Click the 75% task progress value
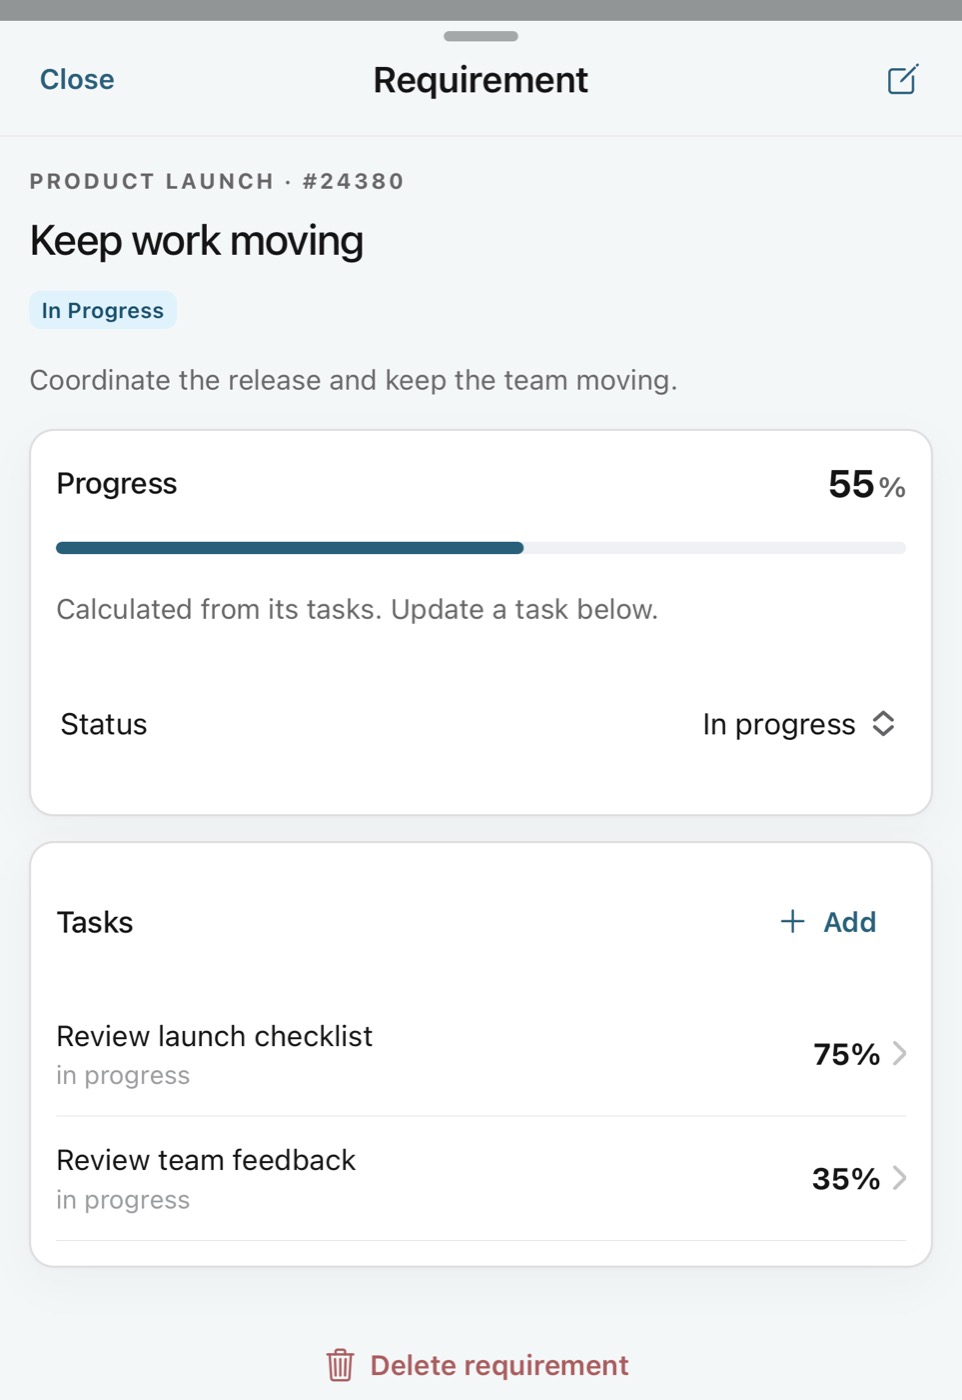 (x=846, y=1054)
